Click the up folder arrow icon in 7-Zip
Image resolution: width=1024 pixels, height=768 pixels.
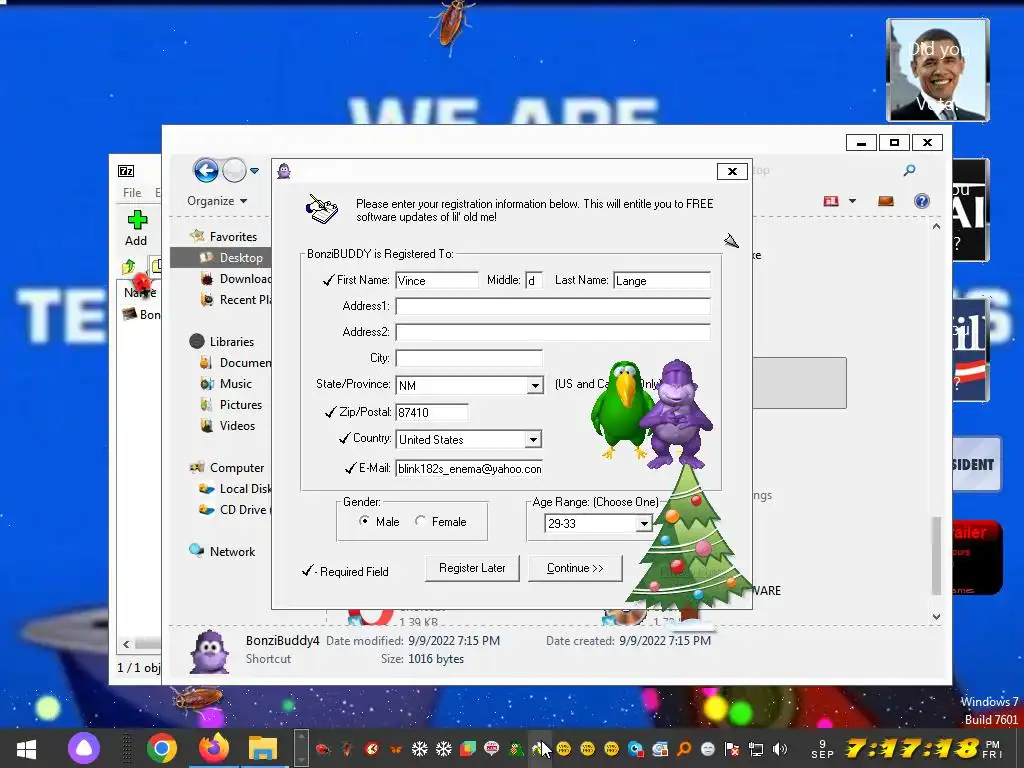click(x=129, y=266)
